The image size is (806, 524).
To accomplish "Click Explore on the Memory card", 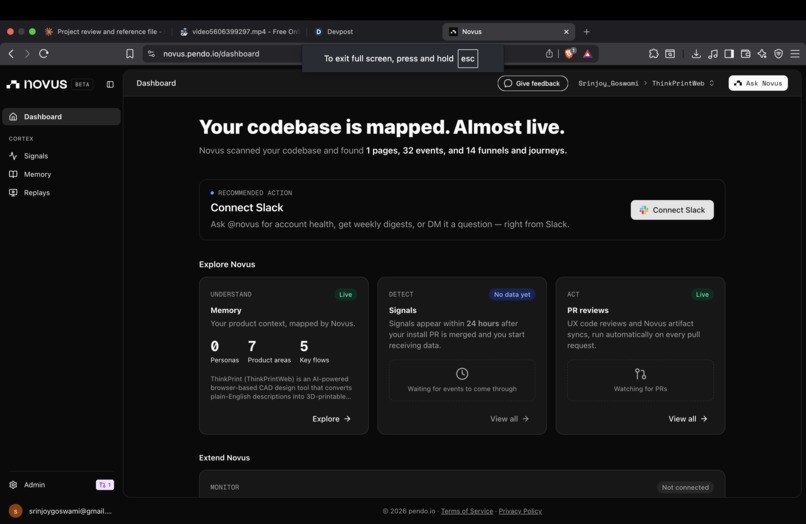I will (331, 419).
